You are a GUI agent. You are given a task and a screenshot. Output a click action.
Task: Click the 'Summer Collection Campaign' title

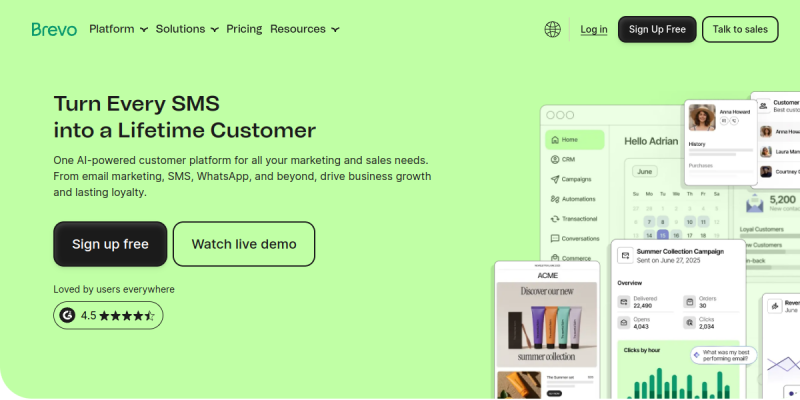pyautogui.click(x=680, y=252)
